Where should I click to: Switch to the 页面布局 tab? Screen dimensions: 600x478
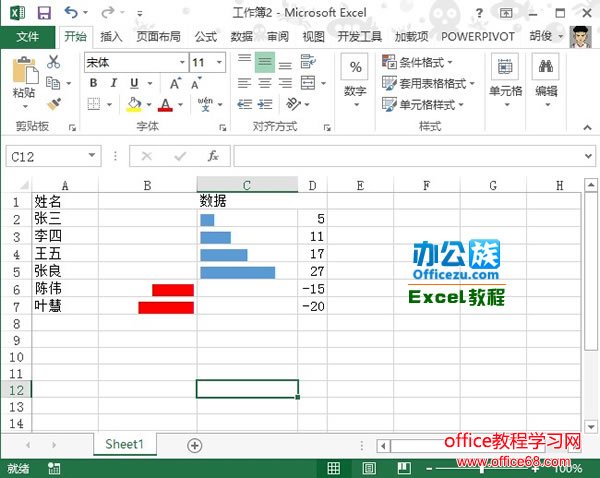(x=158, y=37)
